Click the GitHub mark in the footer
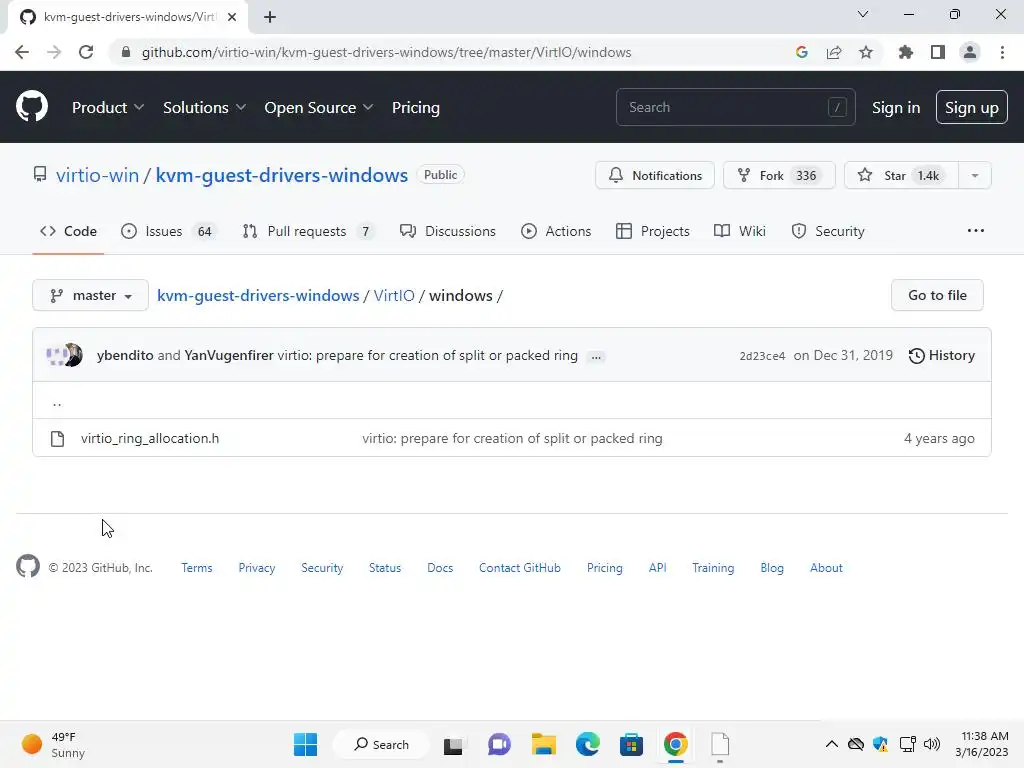Image resolution: width=1024 pixels, height=768 pixels. point(27,566)
